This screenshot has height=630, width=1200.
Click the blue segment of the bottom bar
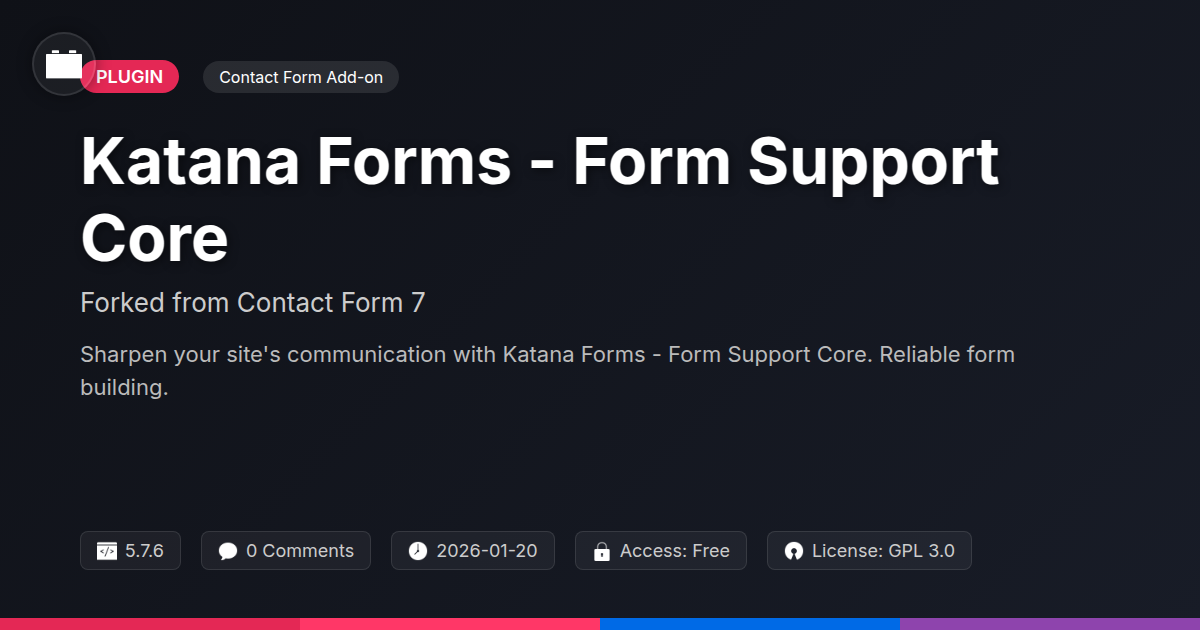click(x=750, y=623)
